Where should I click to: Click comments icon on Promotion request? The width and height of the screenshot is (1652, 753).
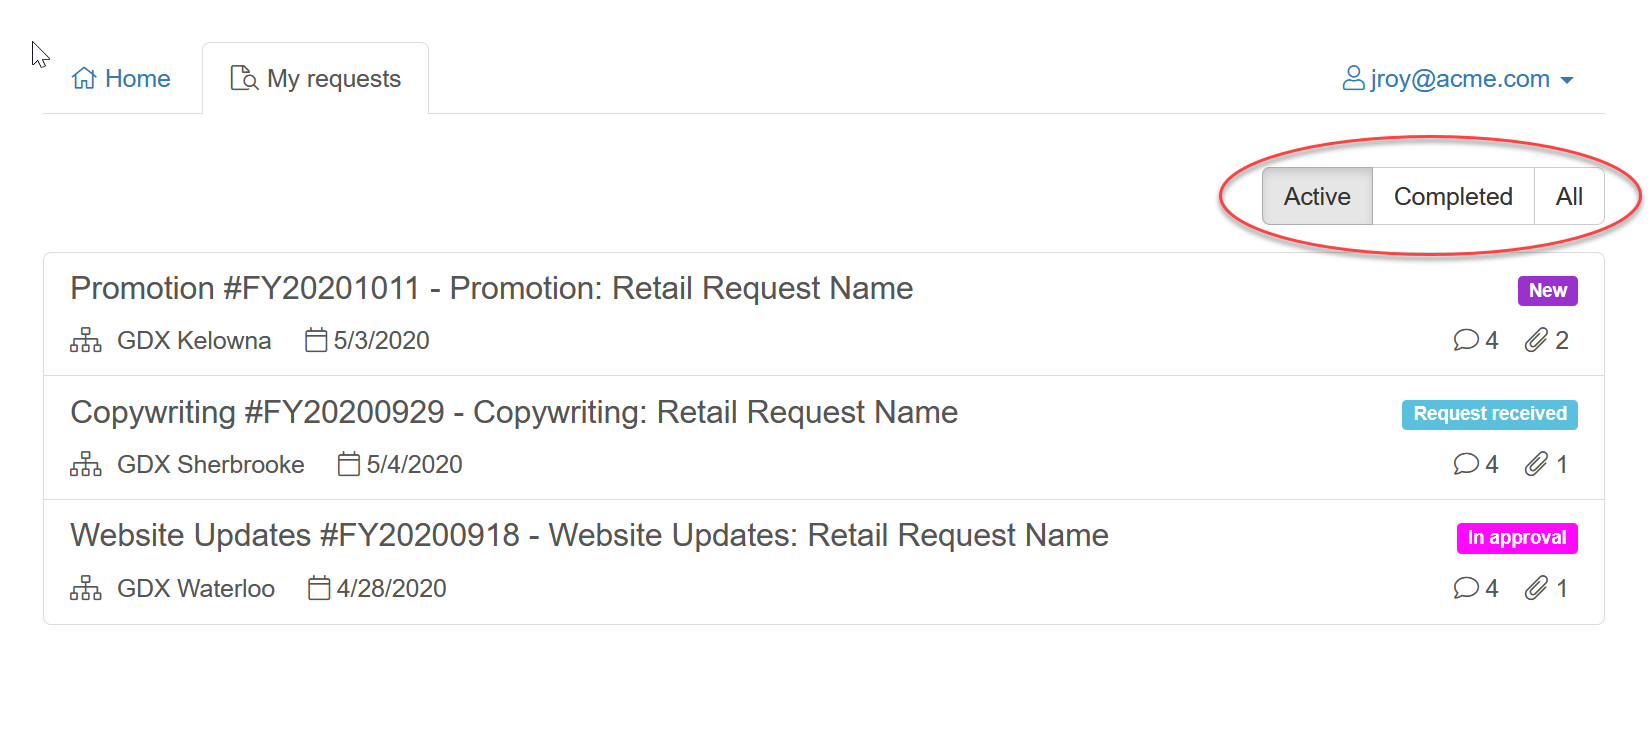pos(1466,340)
